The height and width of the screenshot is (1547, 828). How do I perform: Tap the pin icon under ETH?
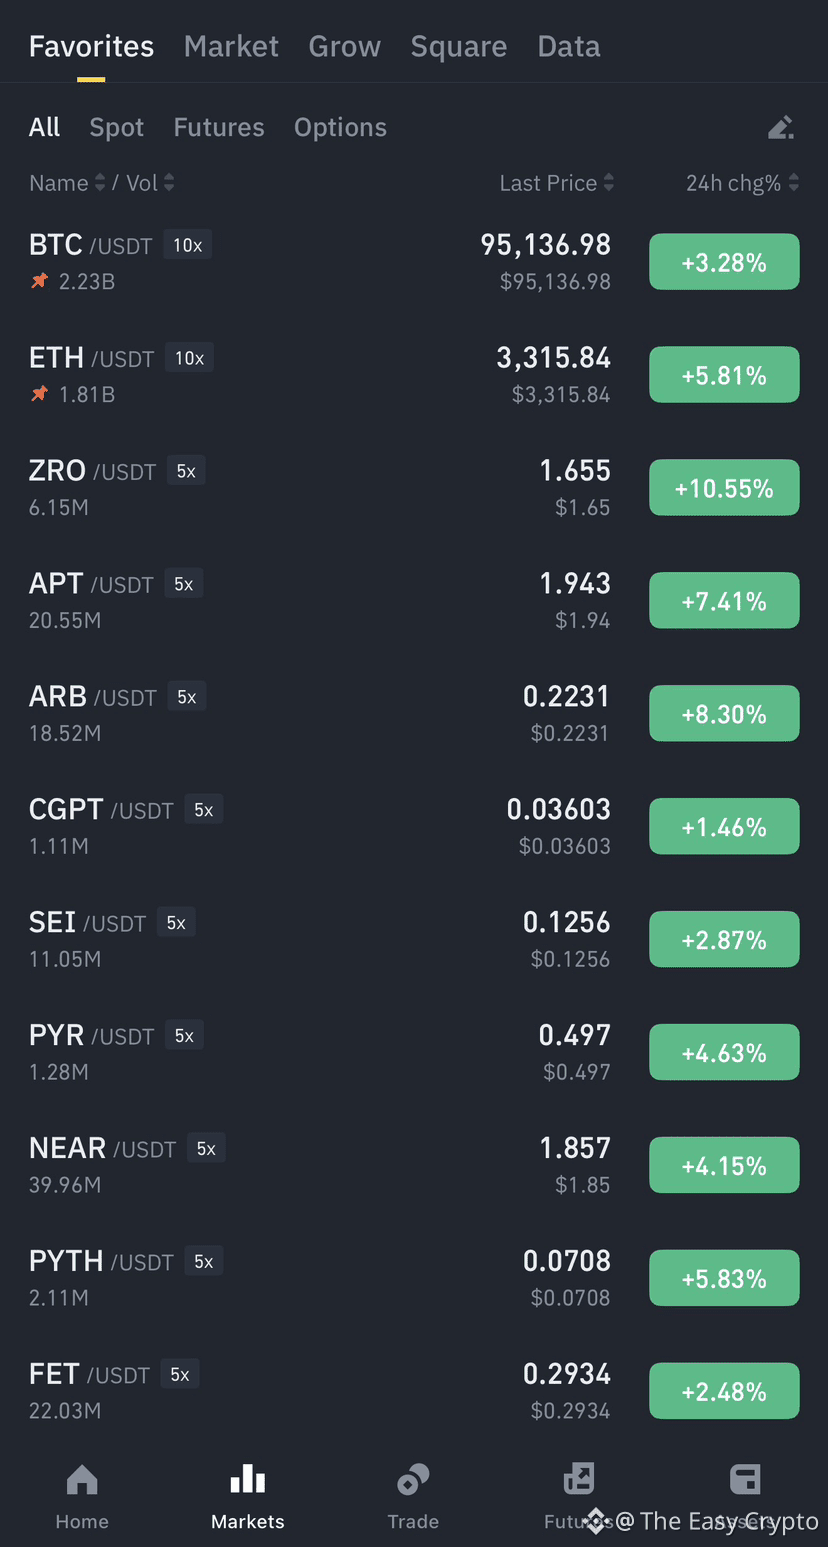[x=39, y=394]
